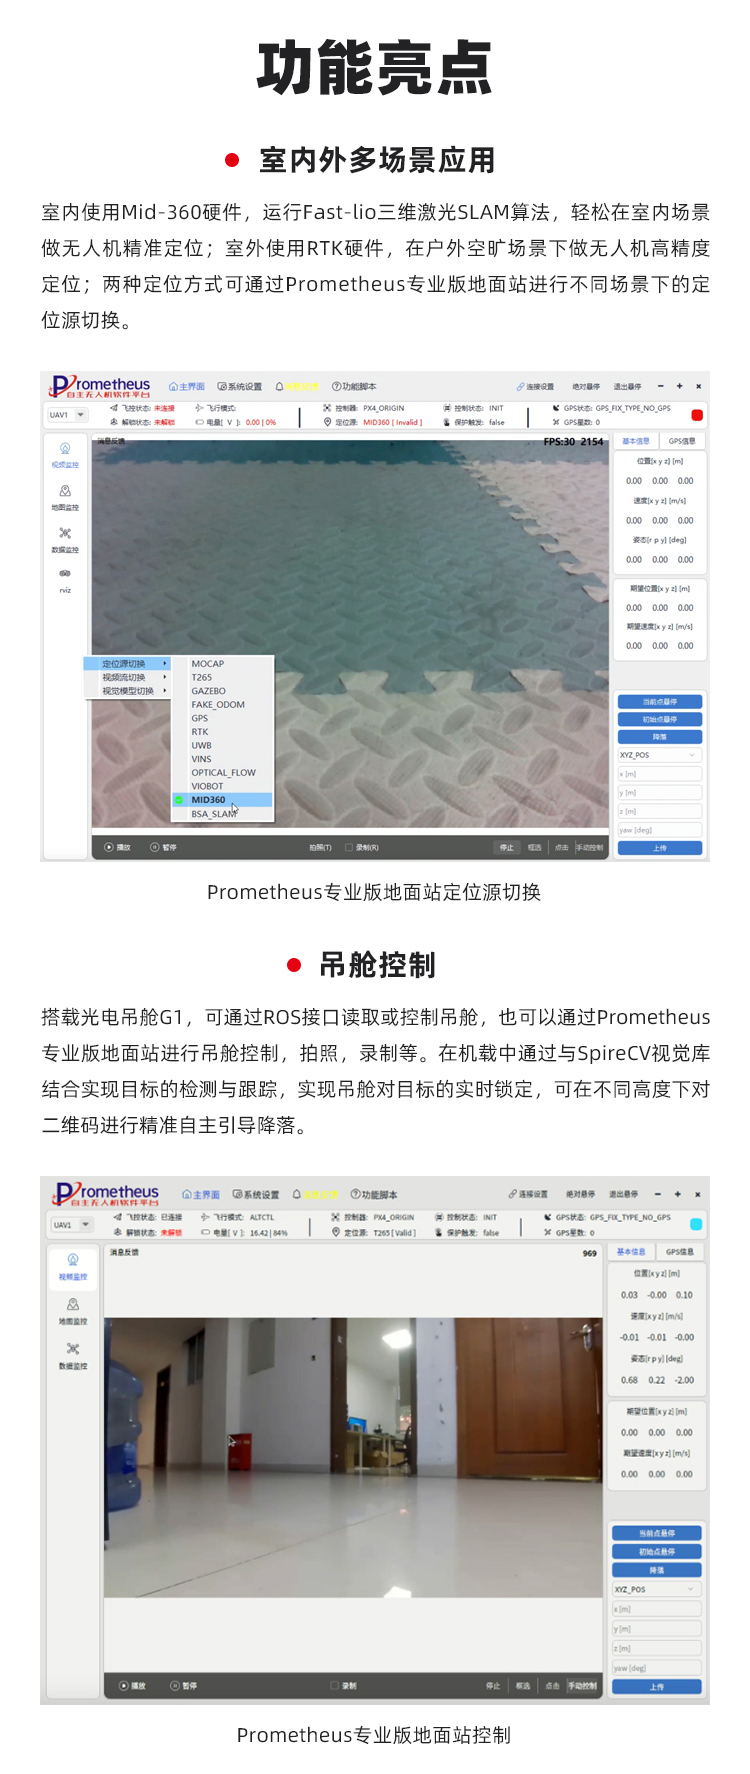Click 上传 button in upper screenshot
This screenshot has width=750, height=1774.
click(659, 848)
